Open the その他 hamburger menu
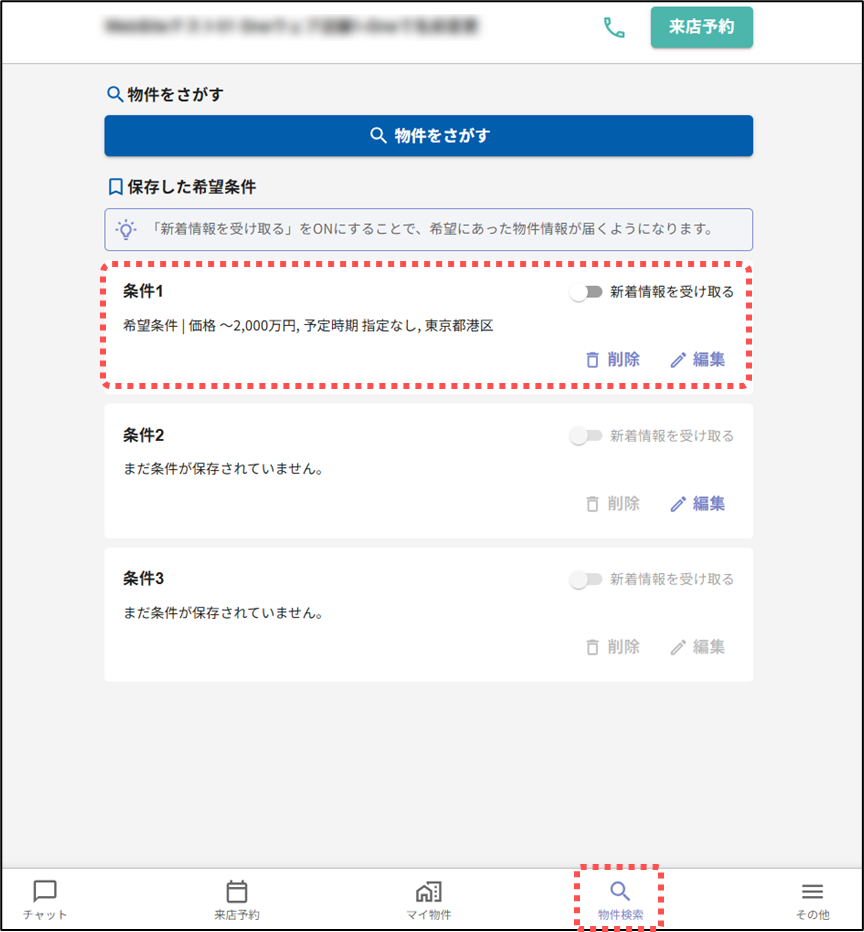This screenshot has height=932, width=864. coord(812,899)
